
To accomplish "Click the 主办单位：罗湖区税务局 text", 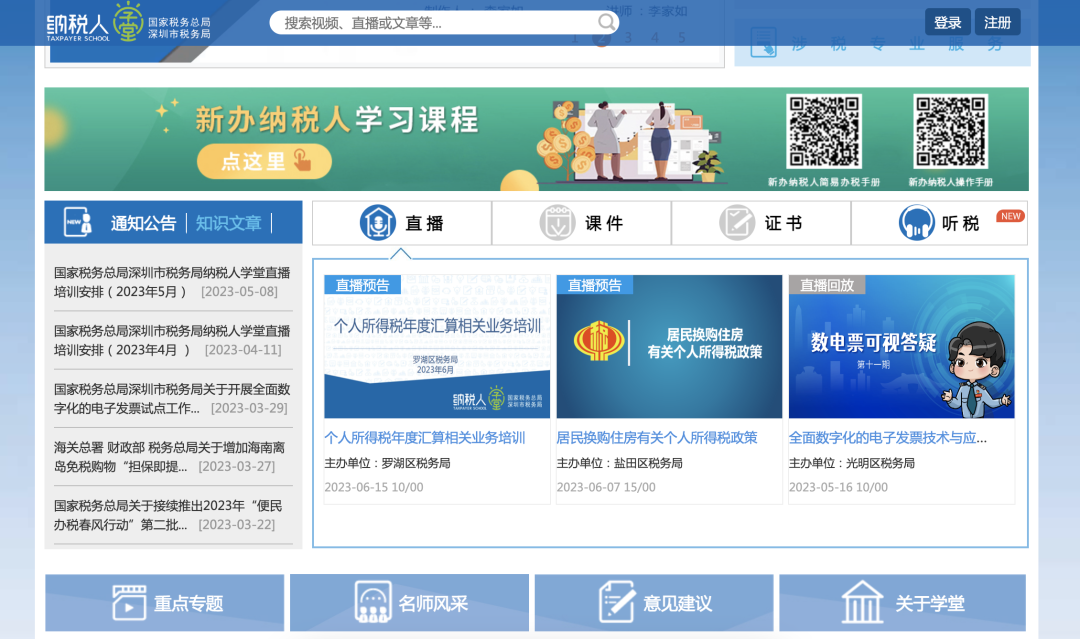I will 388,463.
